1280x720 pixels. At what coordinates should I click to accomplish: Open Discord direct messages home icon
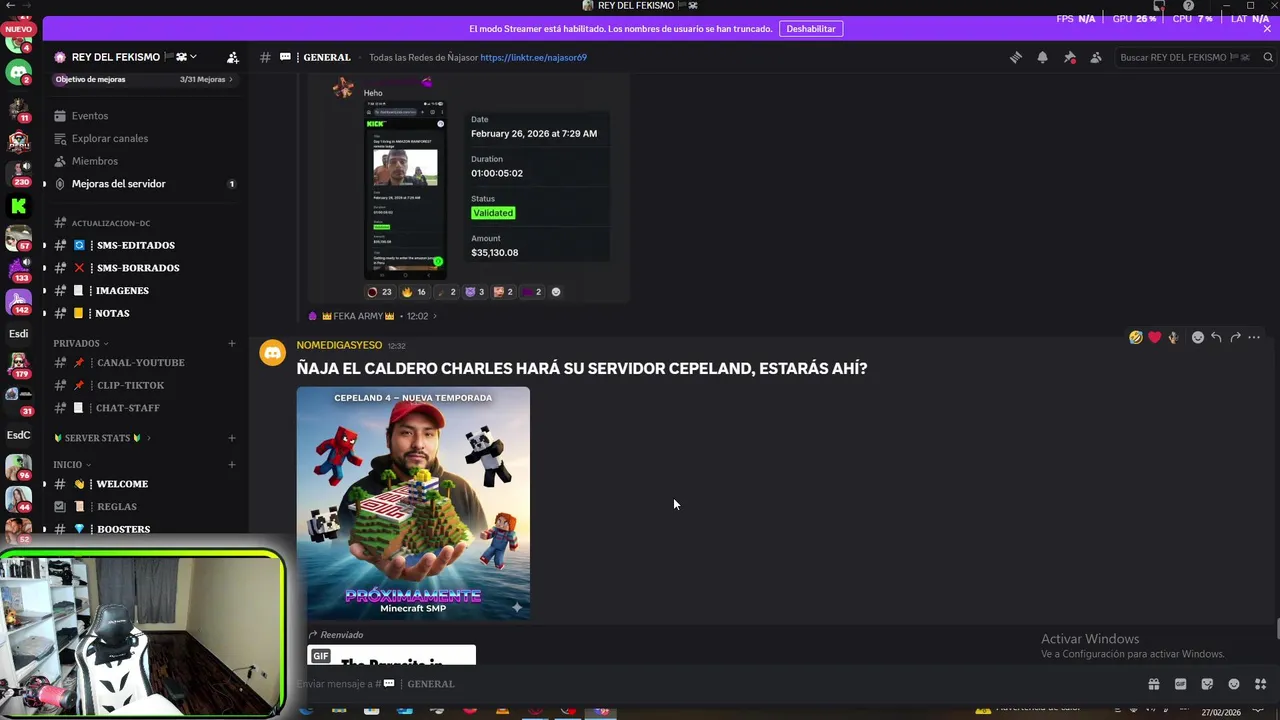[x=18, y=71]
